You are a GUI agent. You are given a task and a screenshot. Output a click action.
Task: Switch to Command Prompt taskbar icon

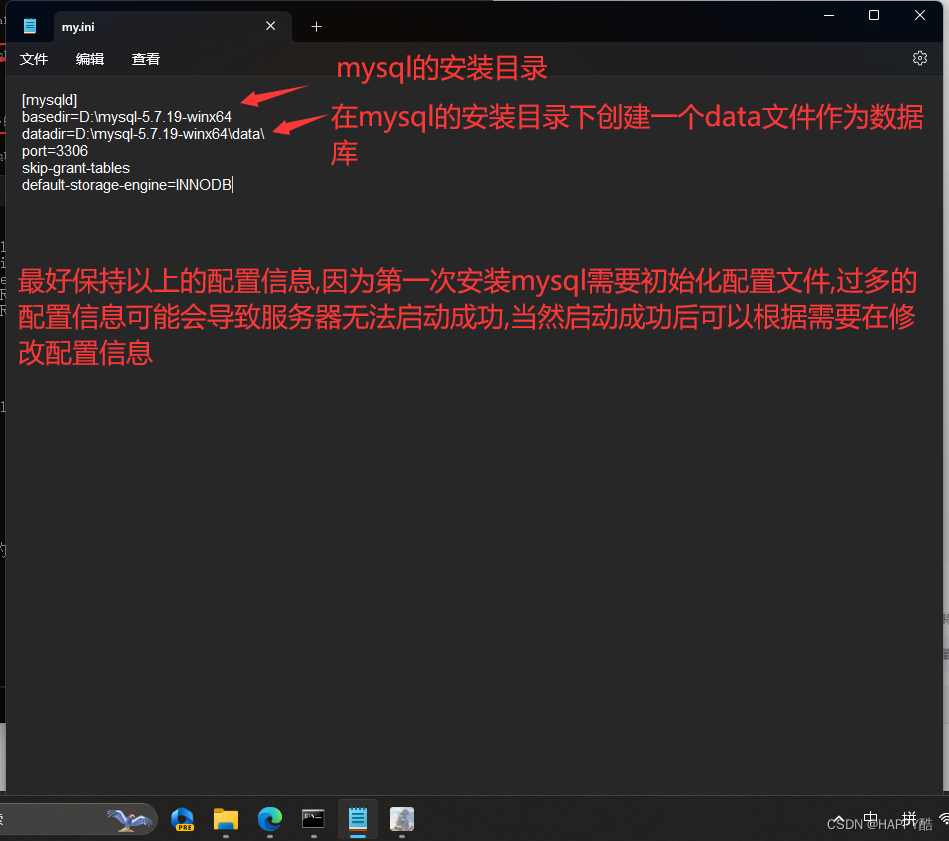tap(314, 819)
